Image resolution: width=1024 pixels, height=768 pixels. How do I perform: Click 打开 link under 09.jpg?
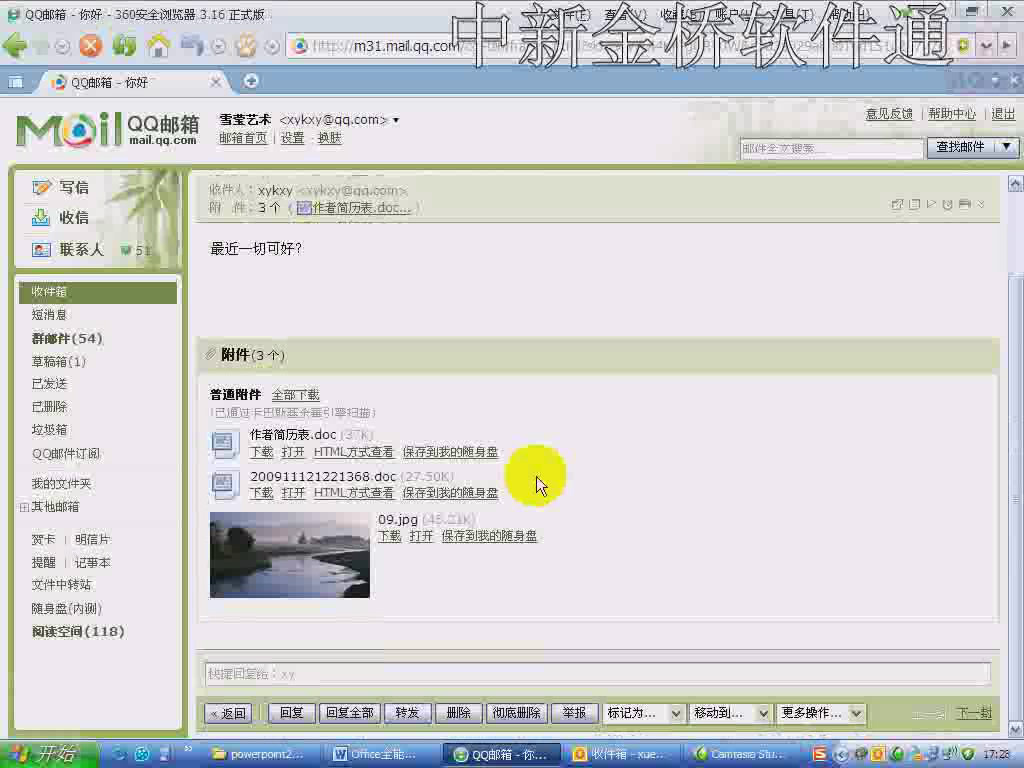(421, 536)
